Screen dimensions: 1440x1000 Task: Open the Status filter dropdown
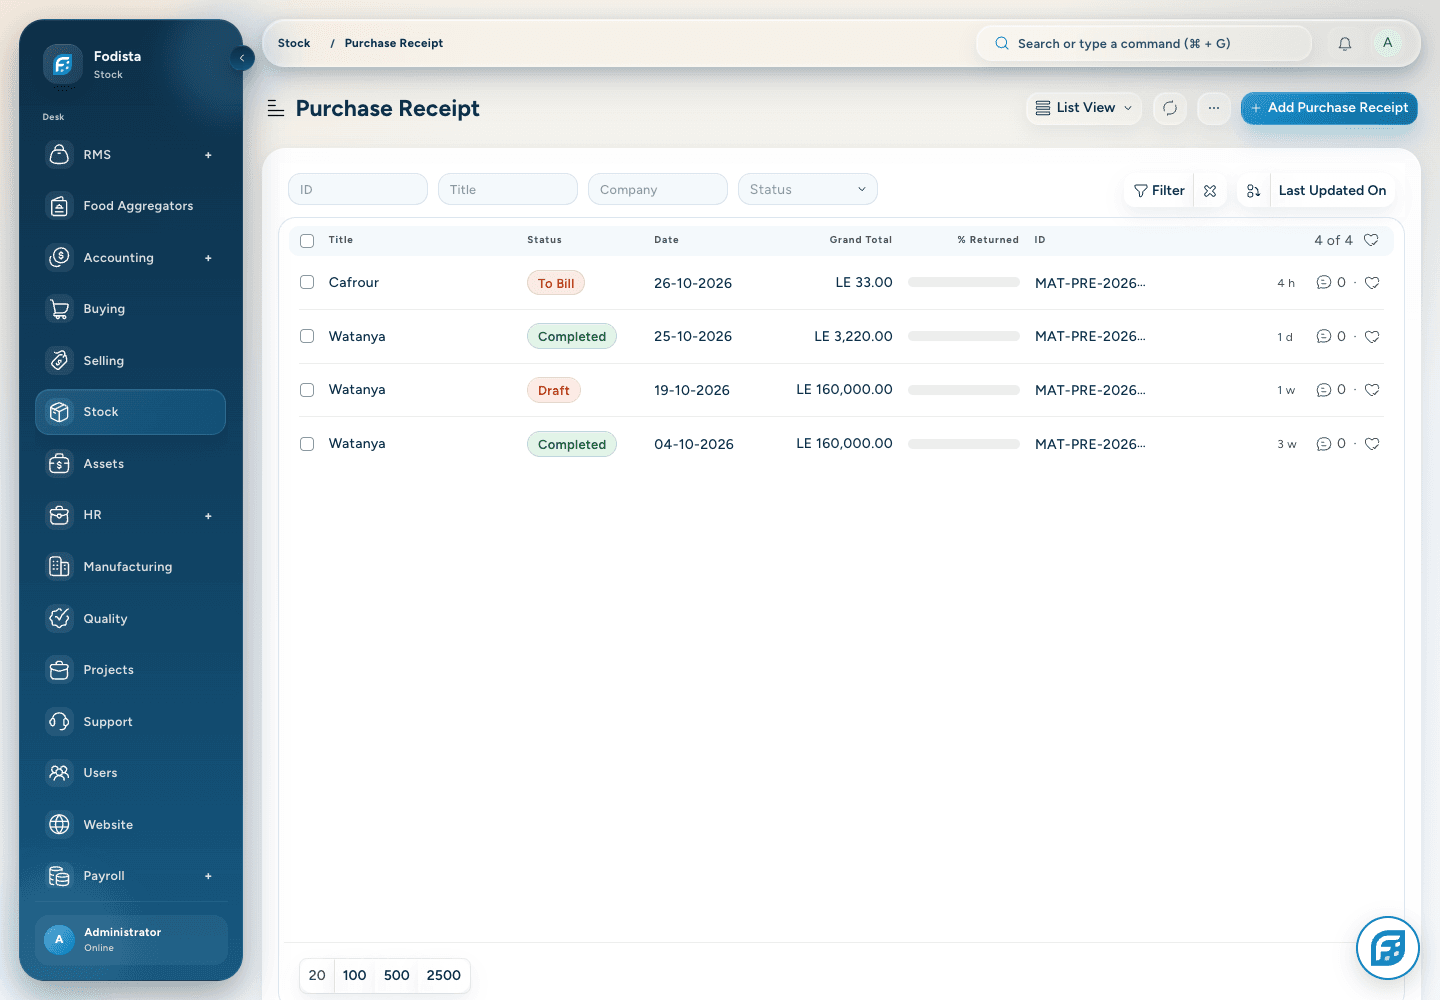pyautogui.click(x=808, y=189)
